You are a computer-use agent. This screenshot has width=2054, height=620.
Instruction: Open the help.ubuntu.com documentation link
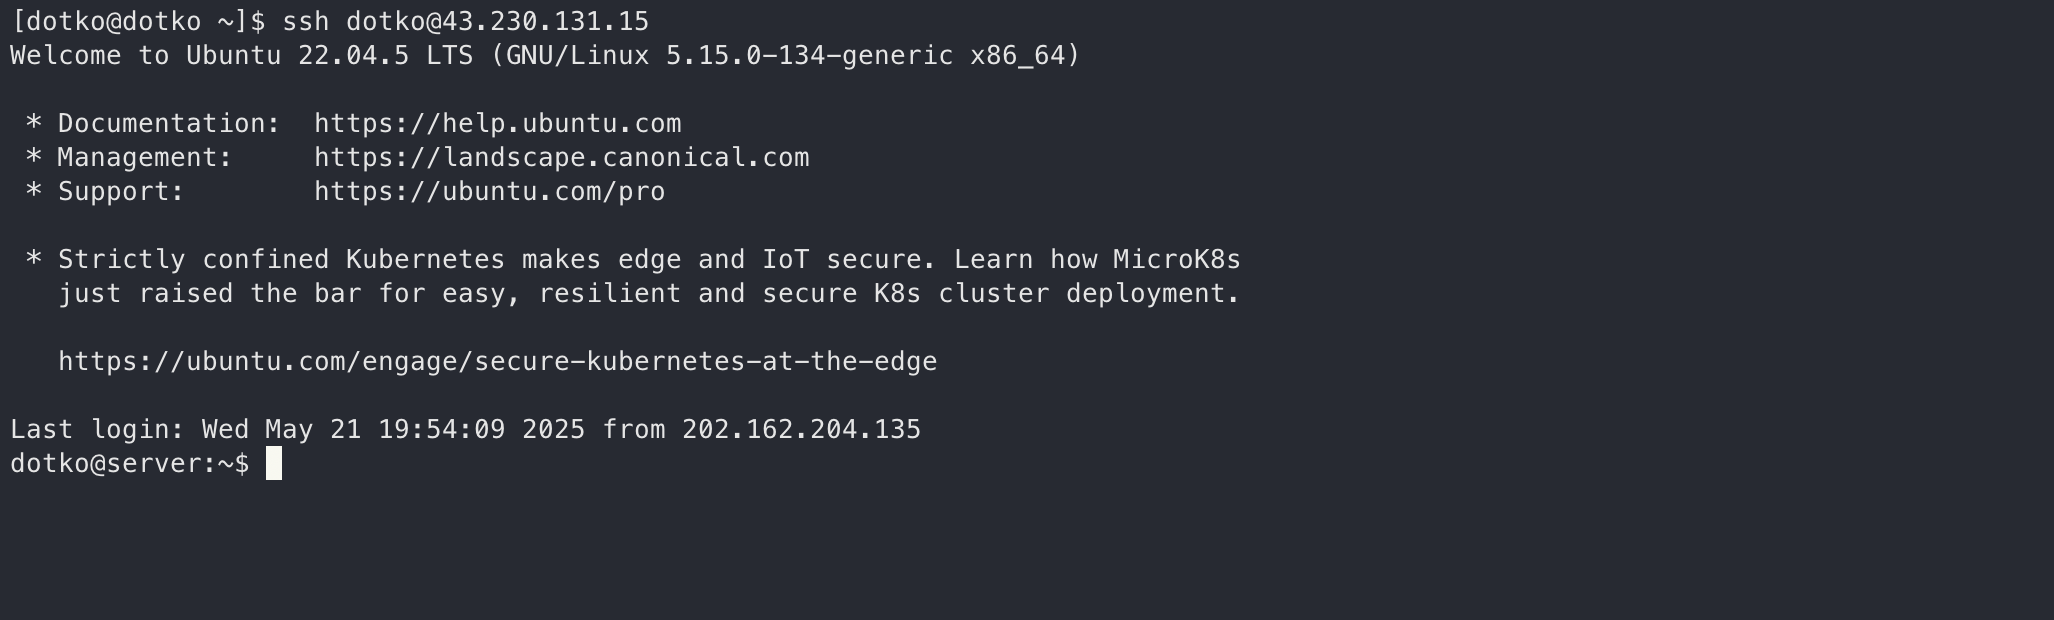(x=497, y=124)
